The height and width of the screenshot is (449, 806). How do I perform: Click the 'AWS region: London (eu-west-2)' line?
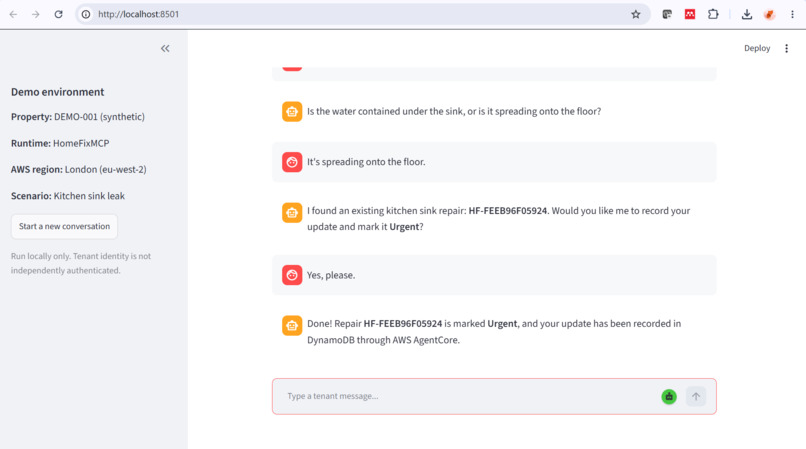(79, 169)
